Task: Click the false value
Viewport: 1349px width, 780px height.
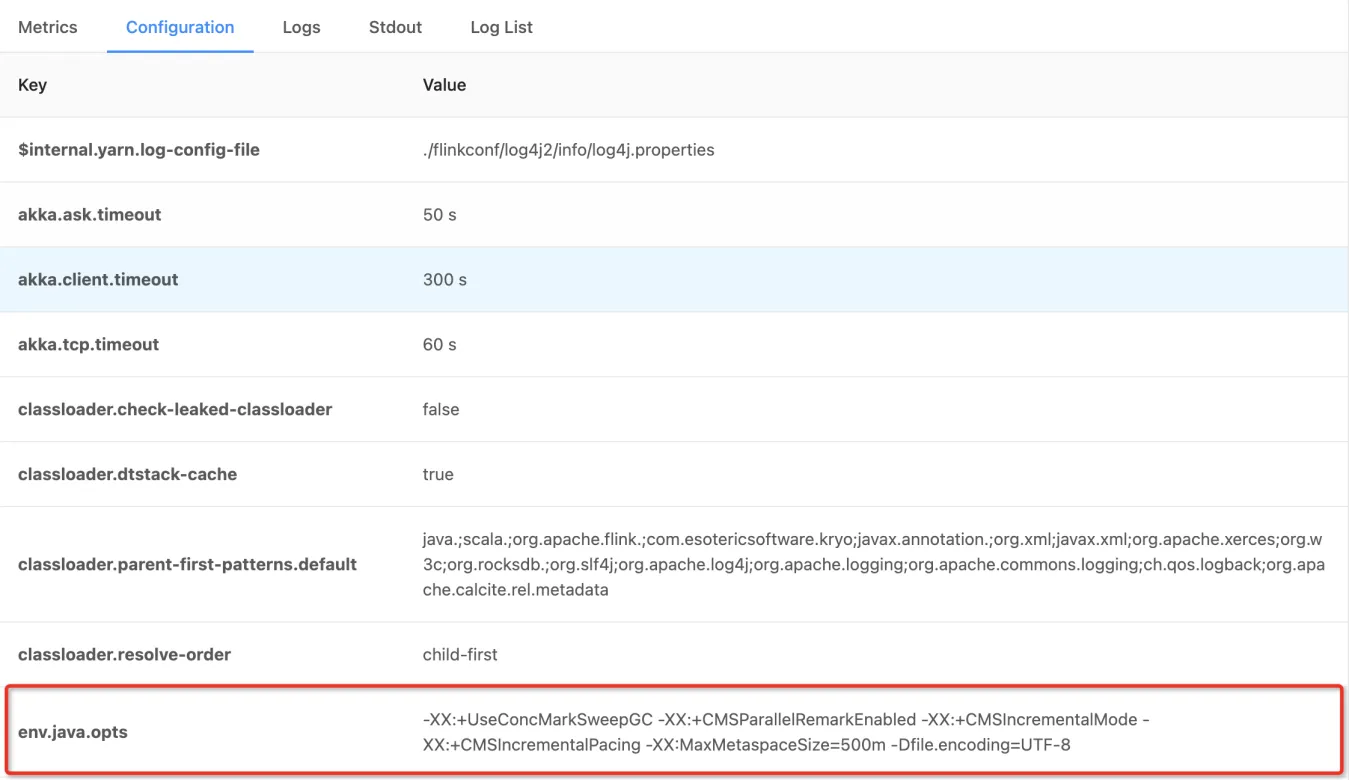Action: coord(441,410)
